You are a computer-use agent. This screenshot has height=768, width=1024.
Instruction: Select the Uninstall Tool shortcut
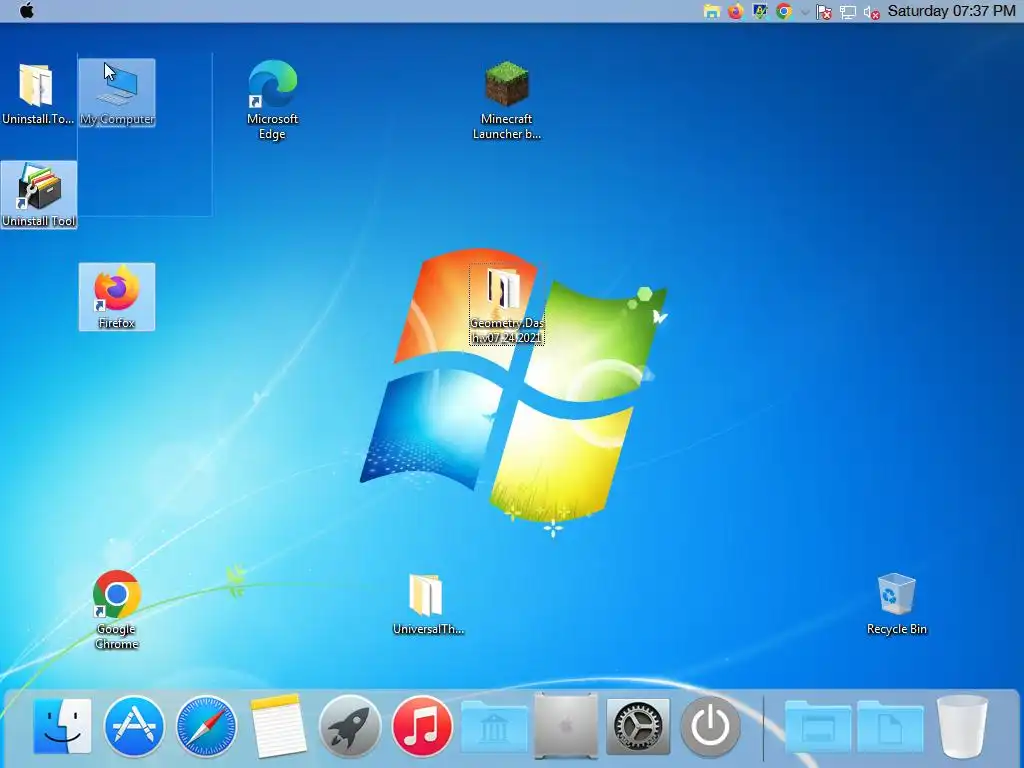click(x=39, y=195)
